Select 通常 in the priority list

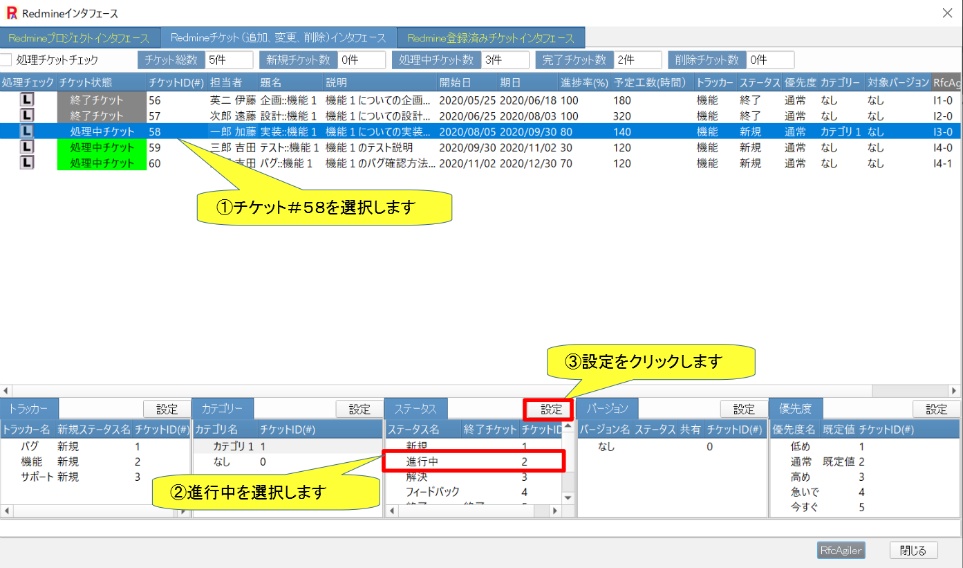click(865, 461)
